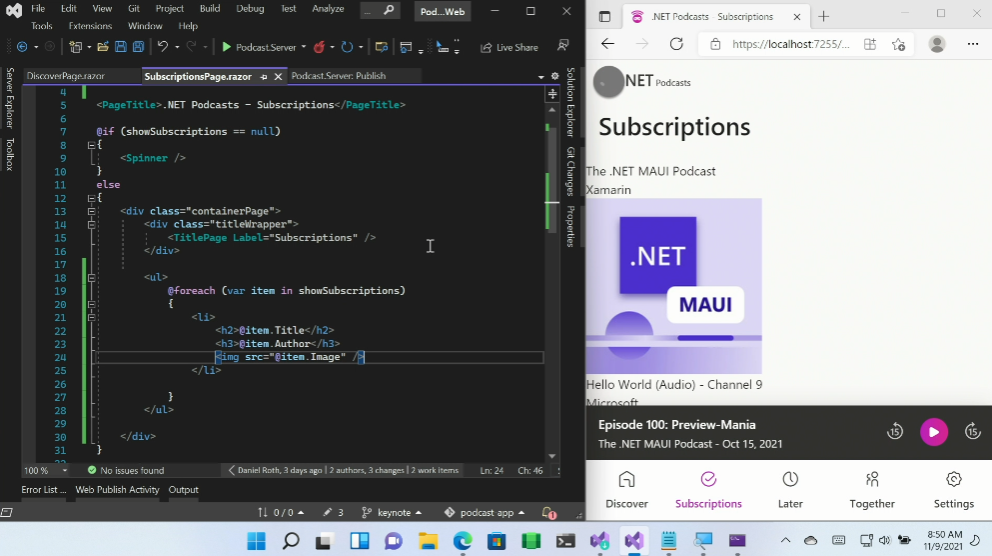Image resolution: width=992 pixels, height=556 pixels.
Task: Collapse the ul element at line 18
Action: coord(91,278)
